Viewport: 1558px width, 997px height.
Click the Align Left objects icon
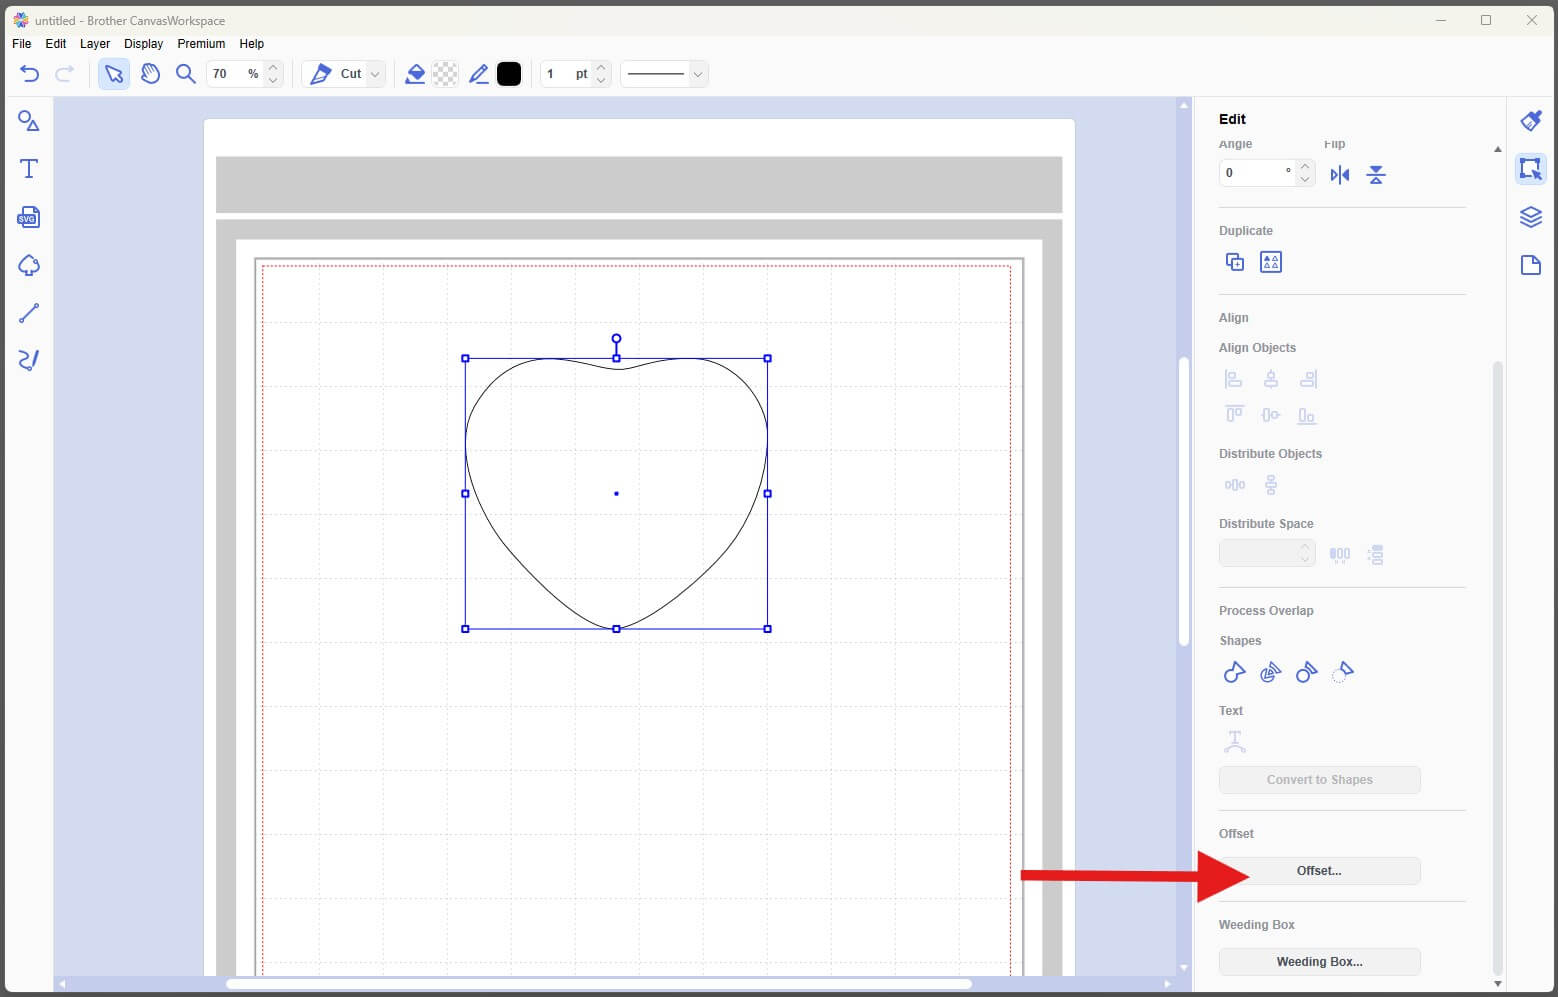[x=1234, y=379]
